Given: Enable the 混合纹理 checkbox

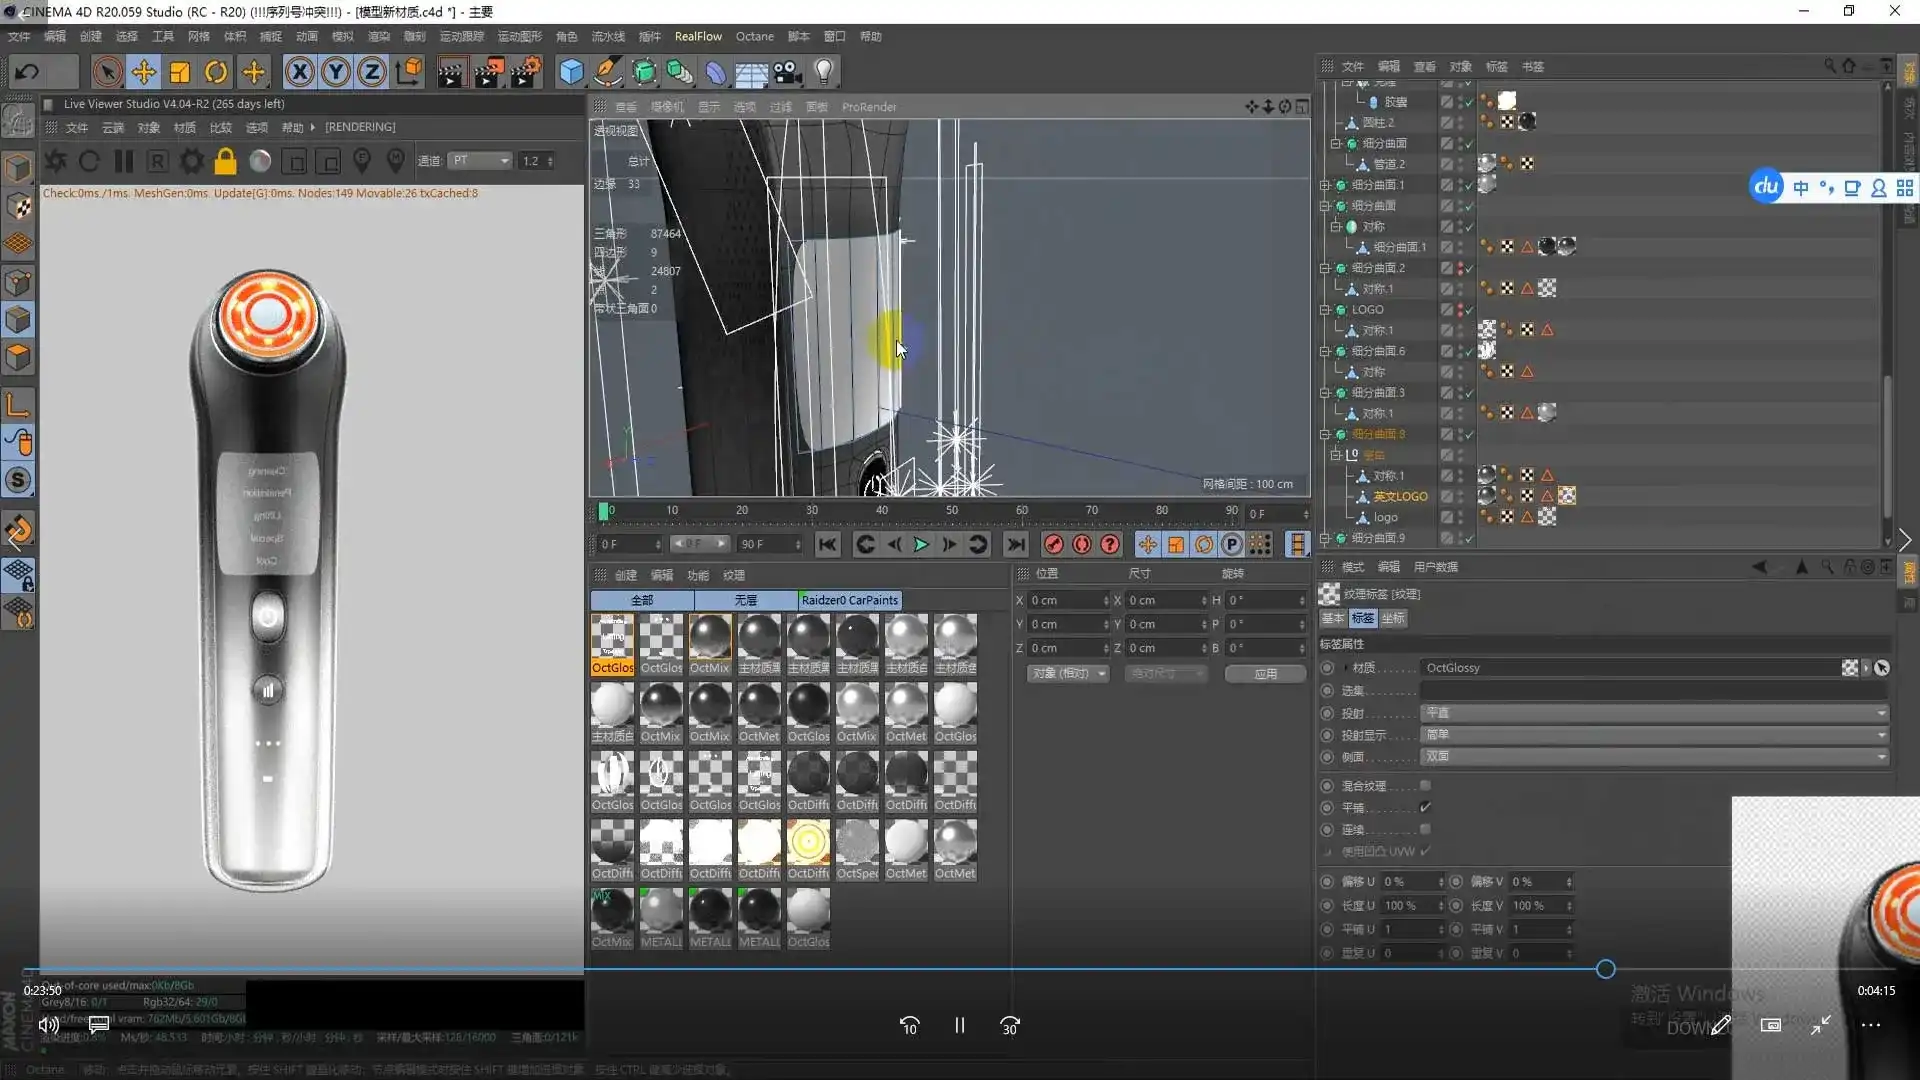Looking at the screenshot, I should [x=1425, y=786].
